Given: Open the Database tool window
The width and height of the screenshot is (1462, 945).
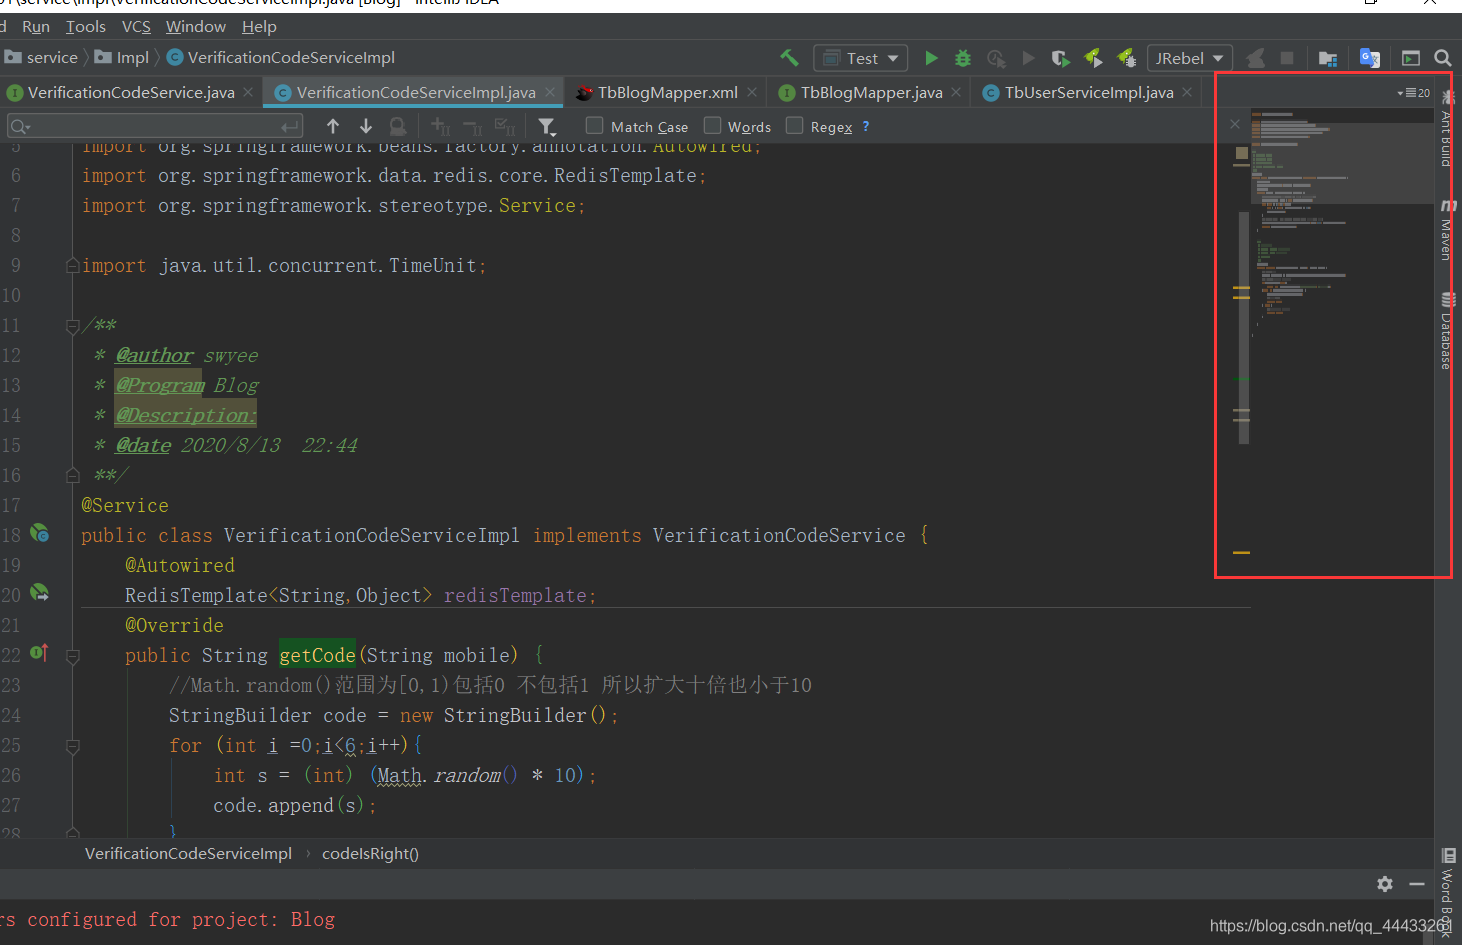Looking at the screenshot, I should click(x=1447, y=331).
